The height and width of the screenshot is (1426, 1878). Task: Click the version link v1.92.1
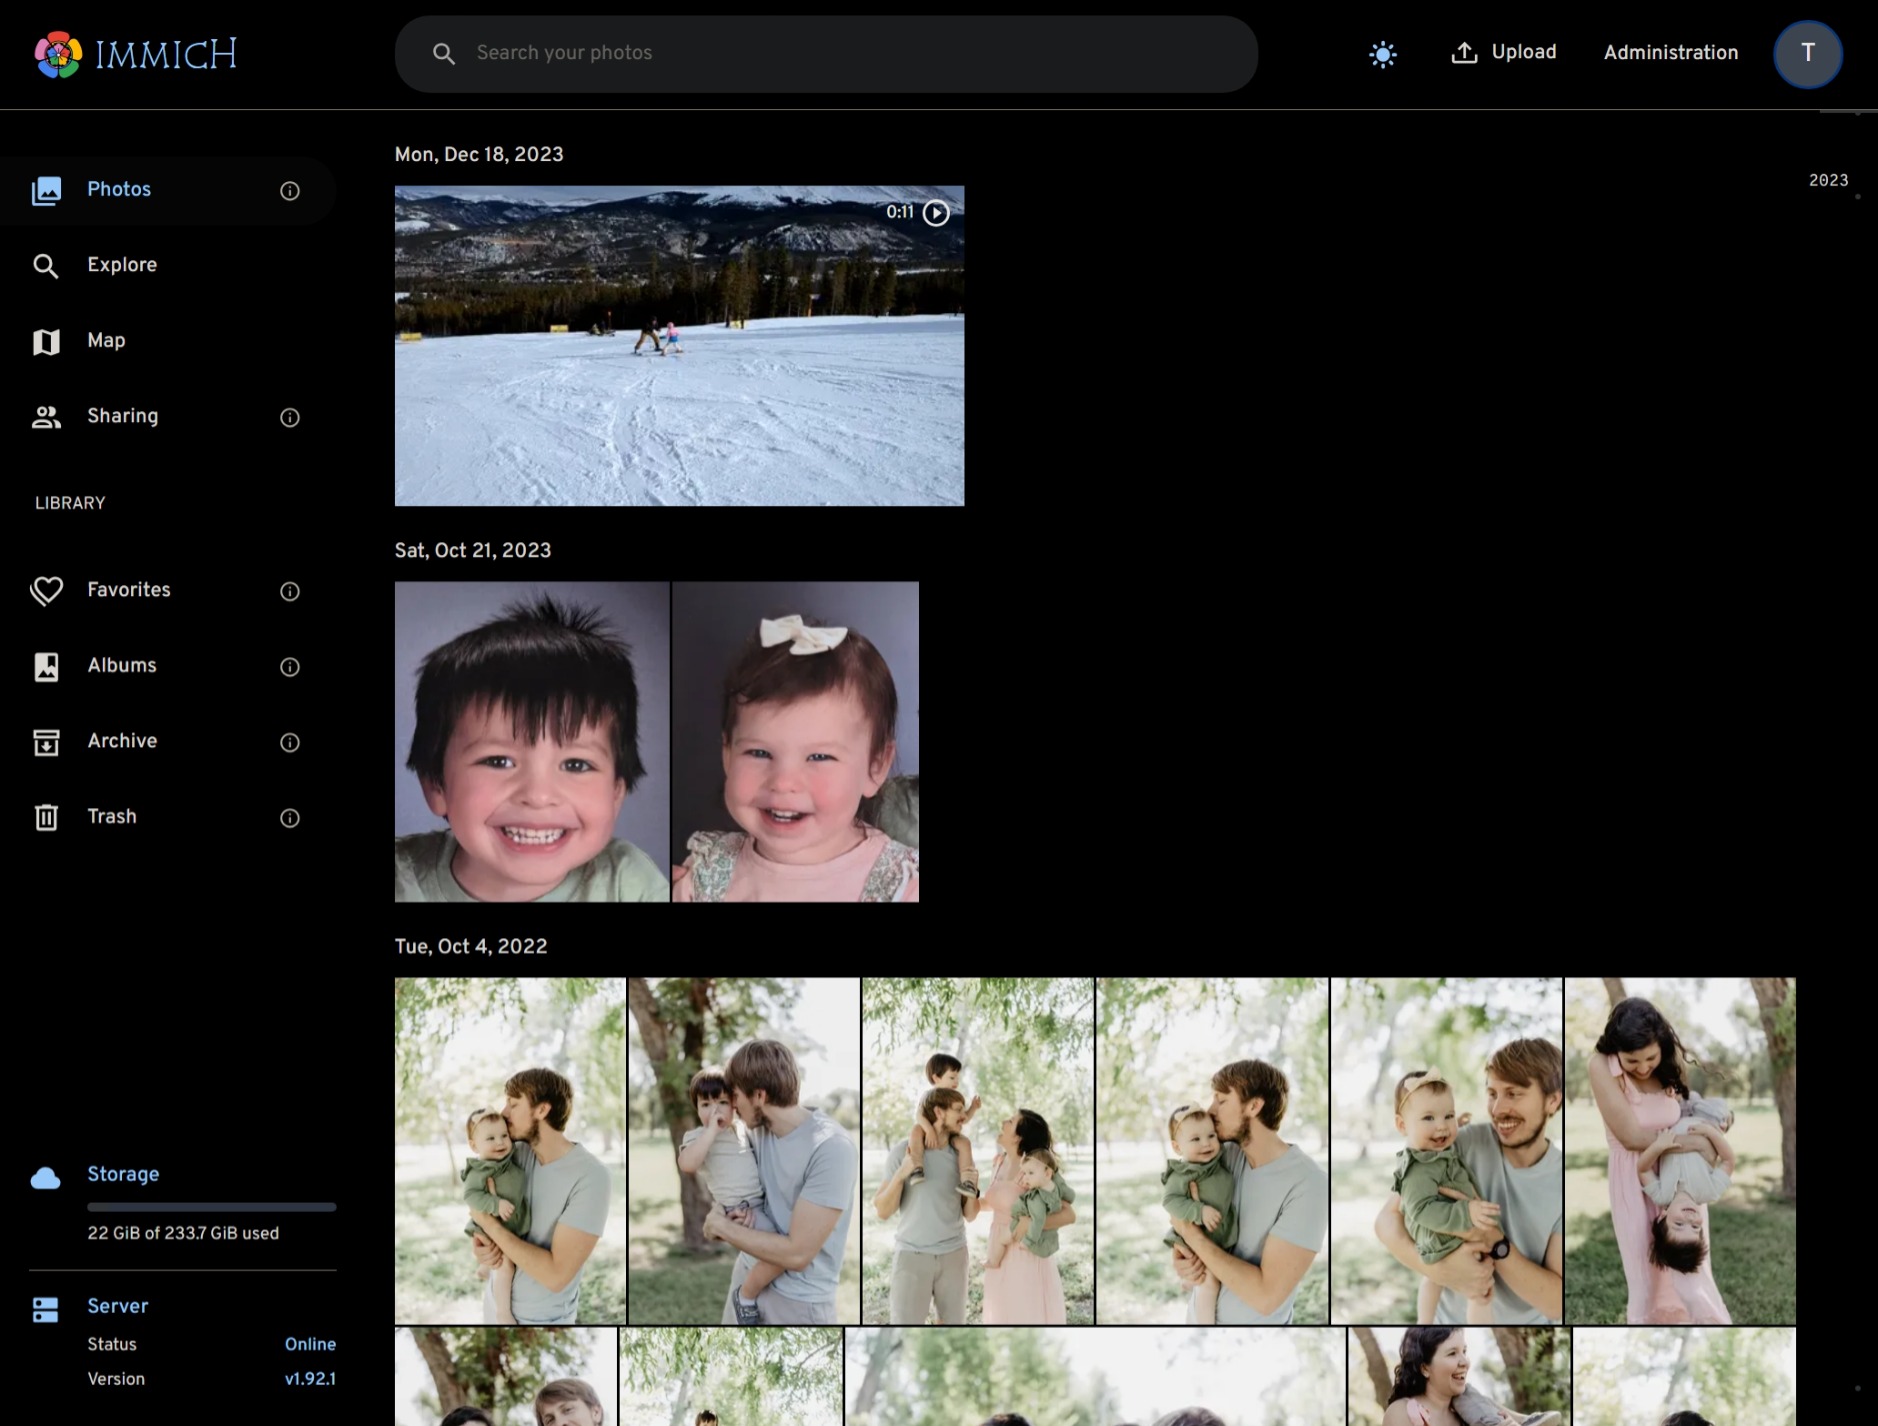pyautogui.click(x=310, y=1378)
